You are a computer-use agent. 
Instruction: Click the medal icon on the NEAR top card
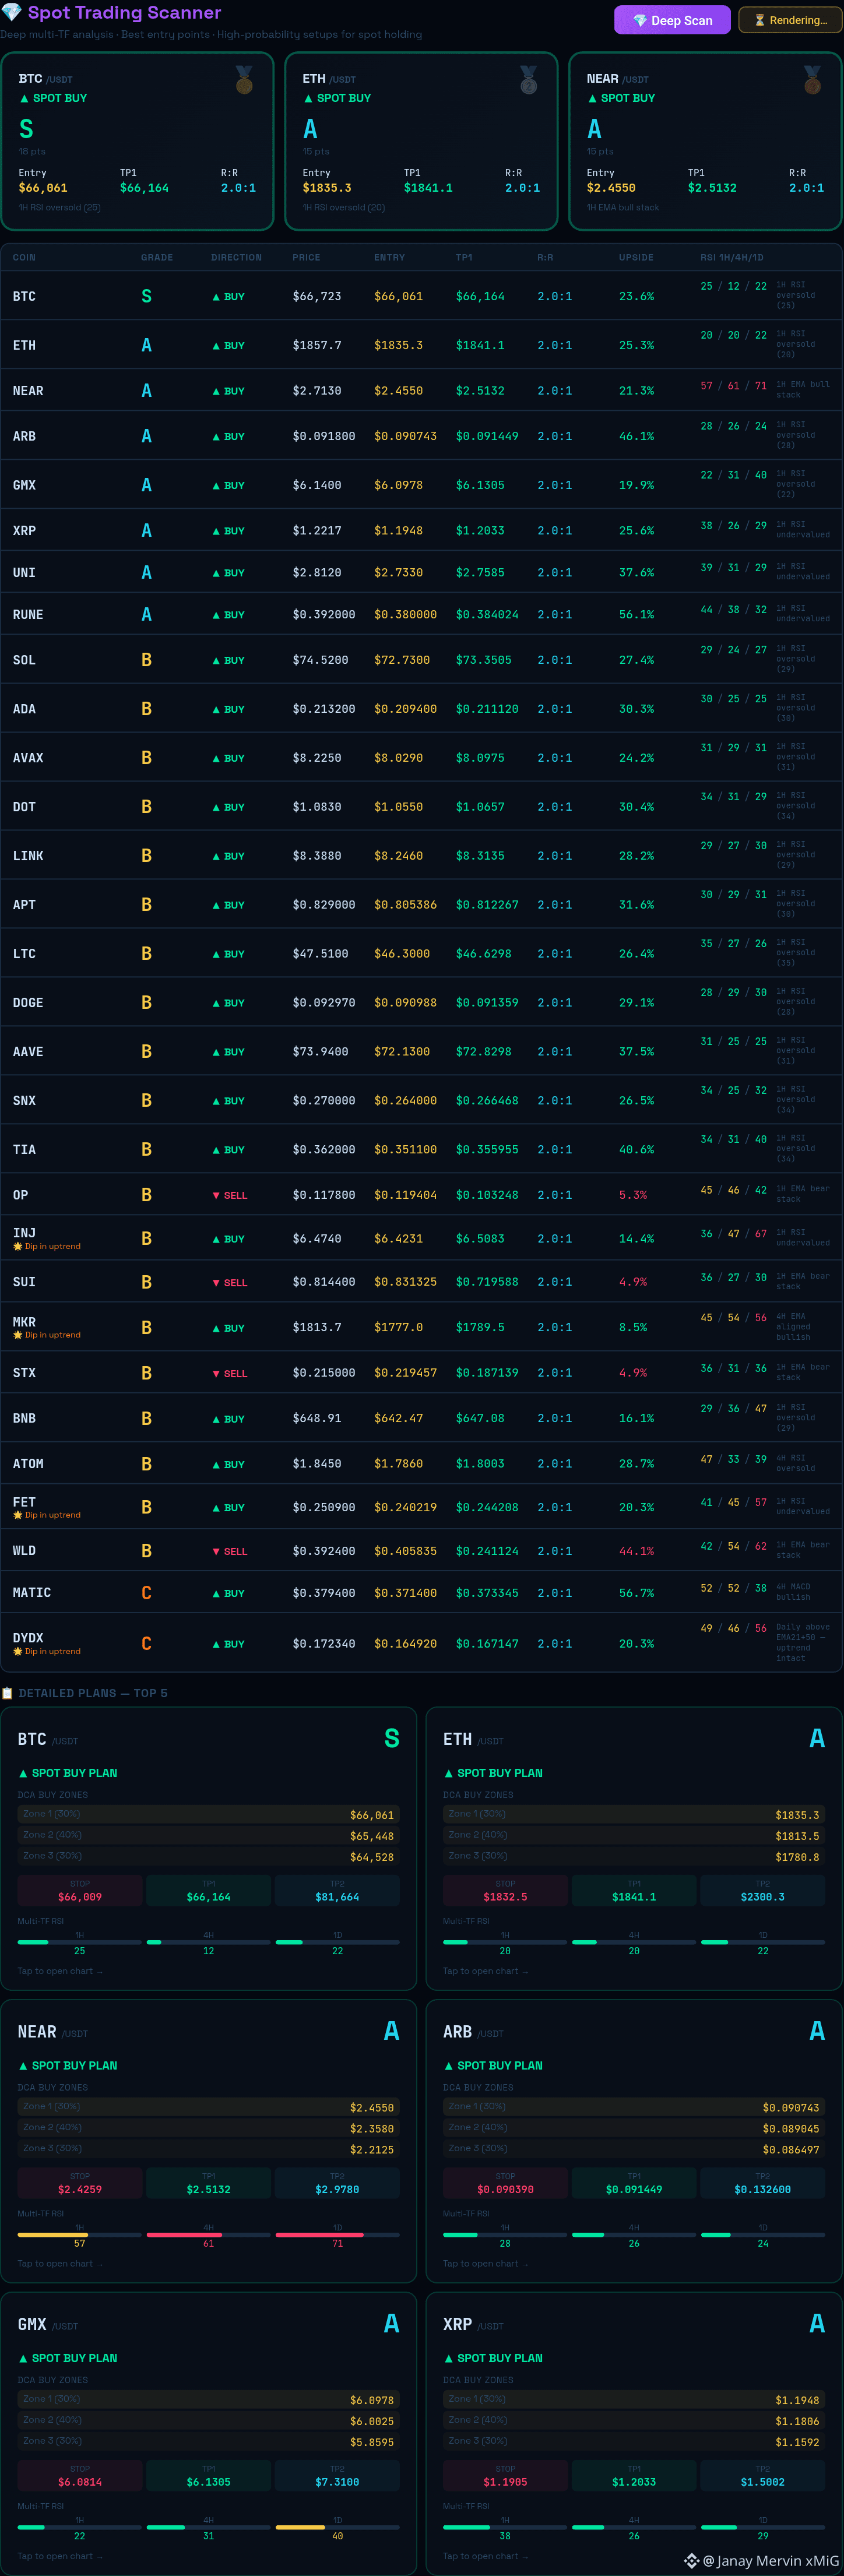coord(812,80)
